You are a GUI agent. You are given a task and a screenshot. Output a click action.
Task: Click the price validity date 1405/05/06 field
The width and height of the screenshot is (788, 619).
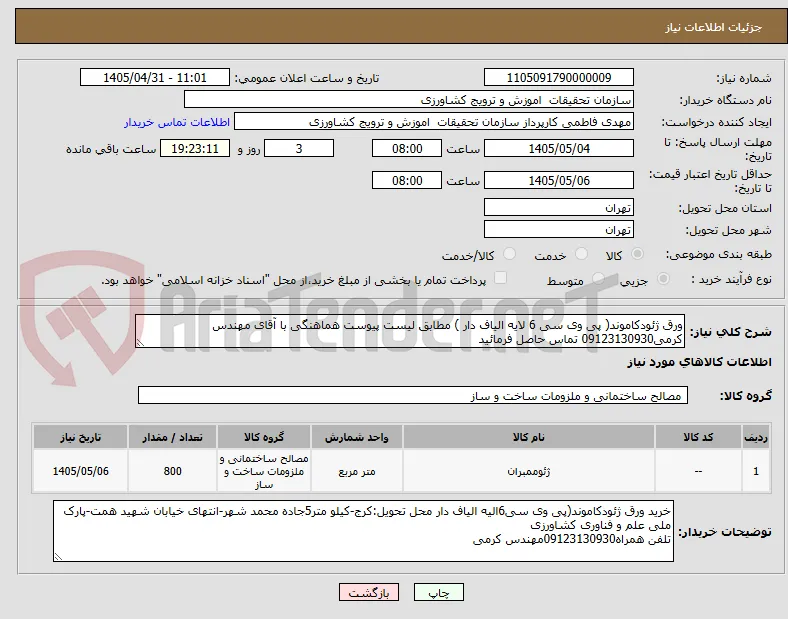tap(558, 180)
